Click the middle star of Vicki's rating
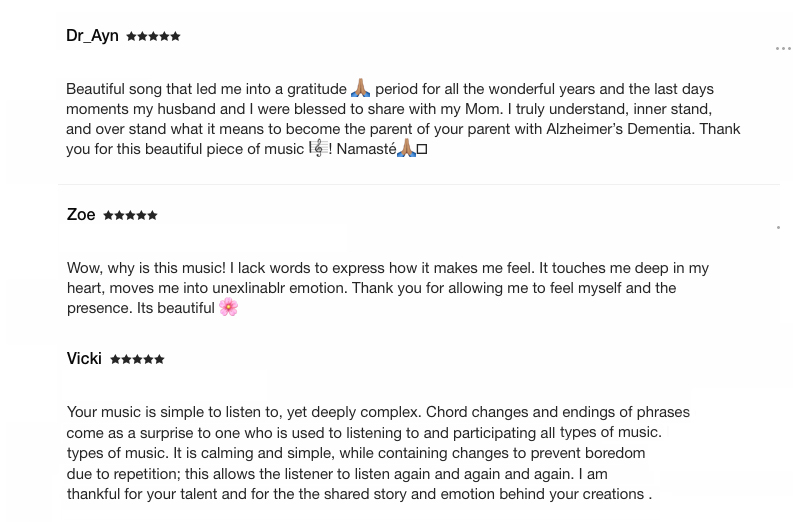 137,359
